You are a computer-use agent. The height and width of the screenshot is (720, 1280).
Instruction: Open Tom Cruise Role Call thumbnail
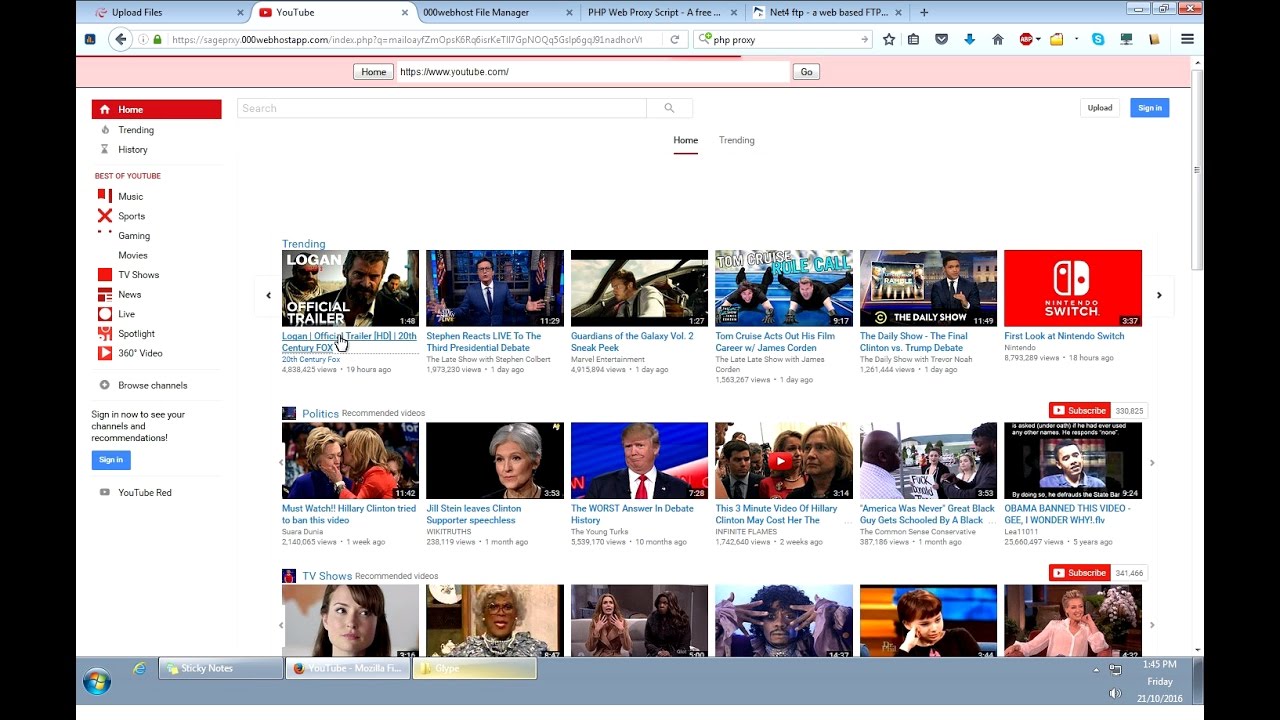coord(784,288)
